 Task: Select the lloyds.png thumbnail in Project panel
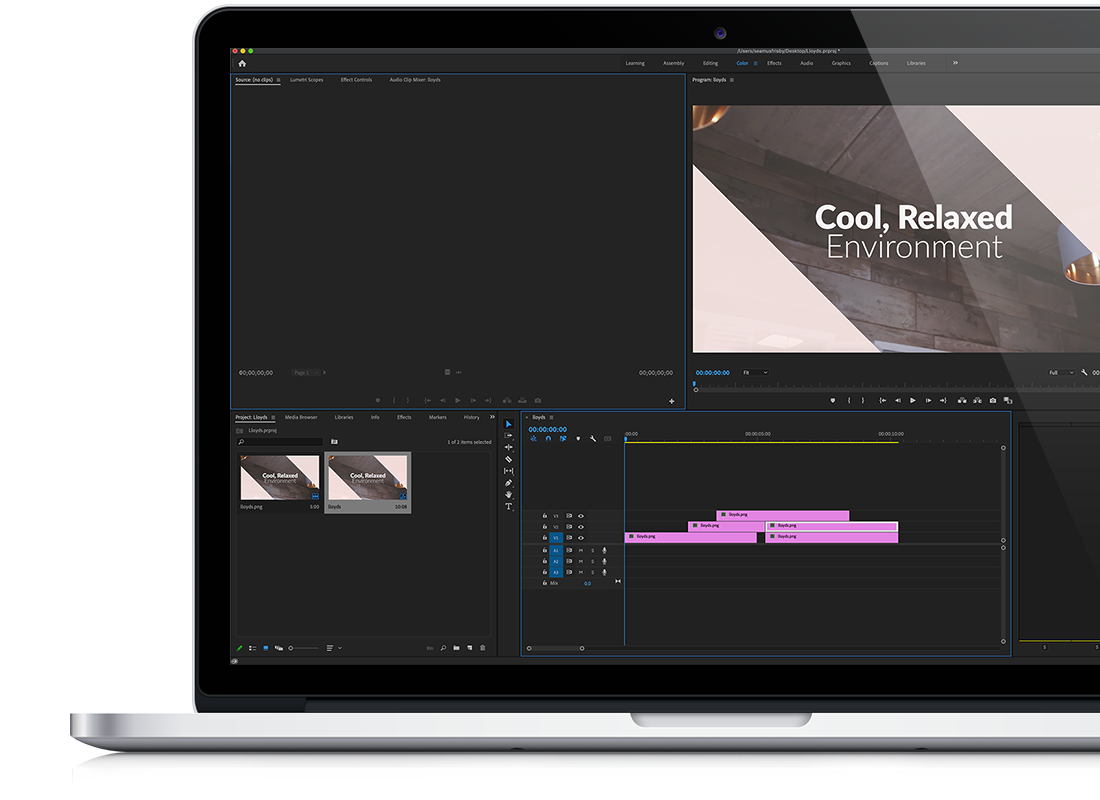click(x=280, y=478)
